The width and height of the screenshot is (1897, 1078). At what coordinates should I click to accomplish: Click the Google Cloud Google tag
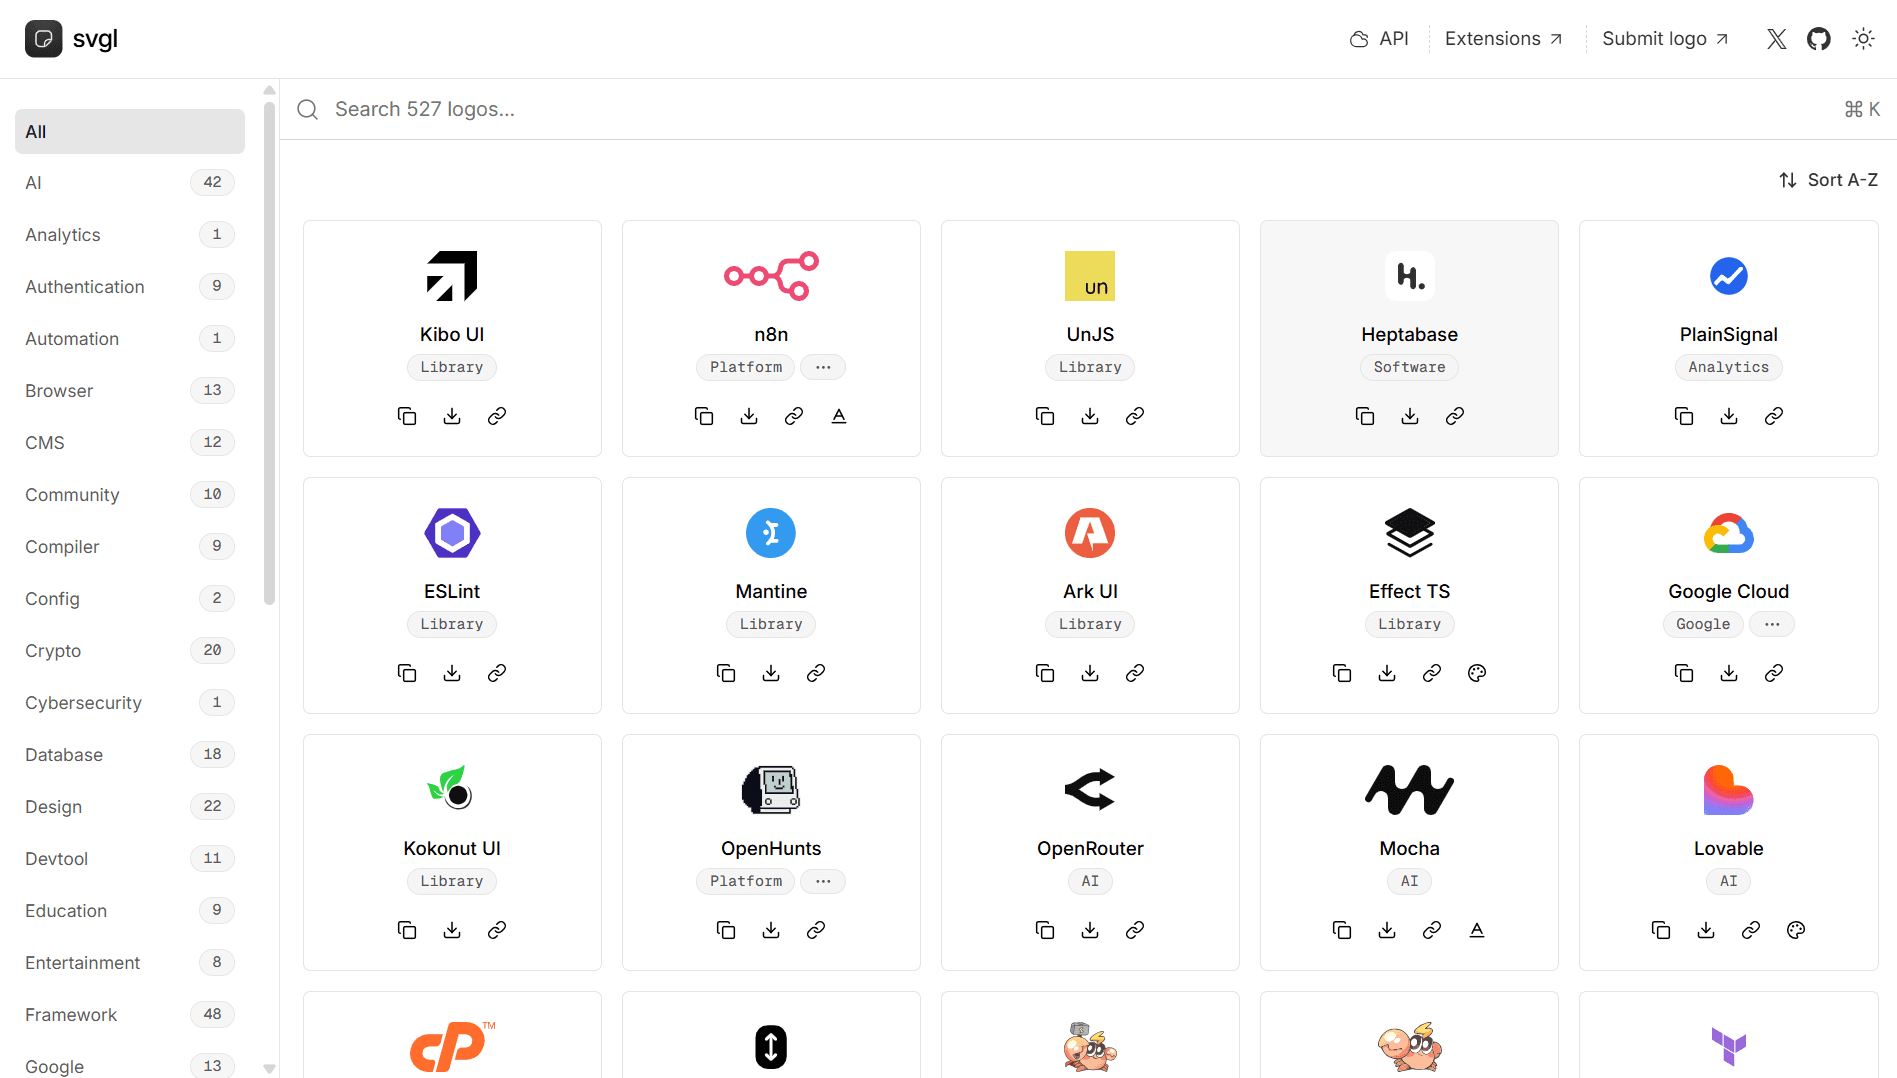(x=1703, y=624)
